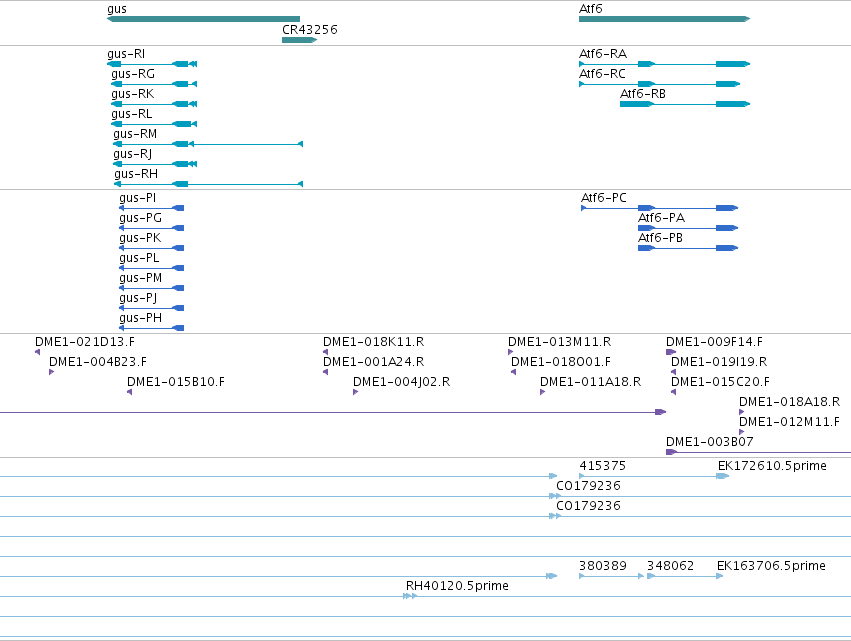
Task: Select the Atf6 gene feature bar
Action: pos(664,19)
